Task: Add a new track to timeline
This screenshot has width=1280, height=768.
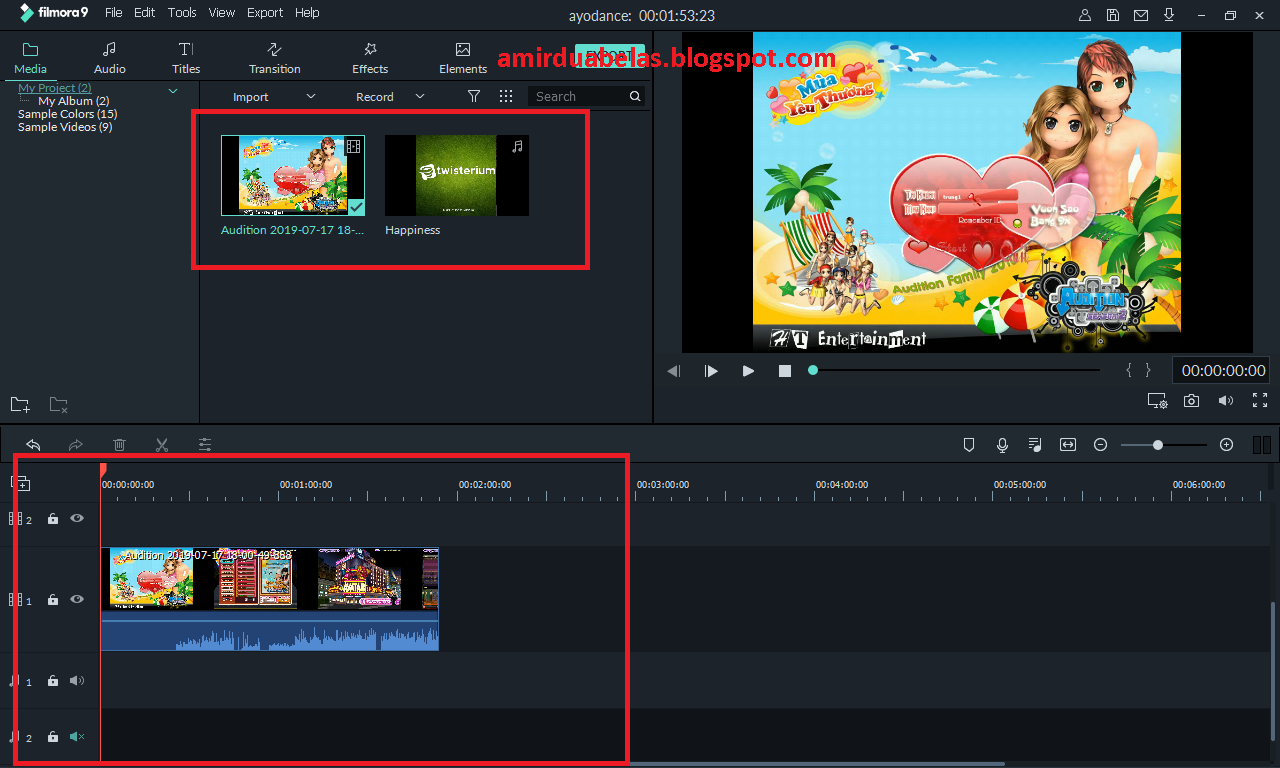Action: pos(21,483)
